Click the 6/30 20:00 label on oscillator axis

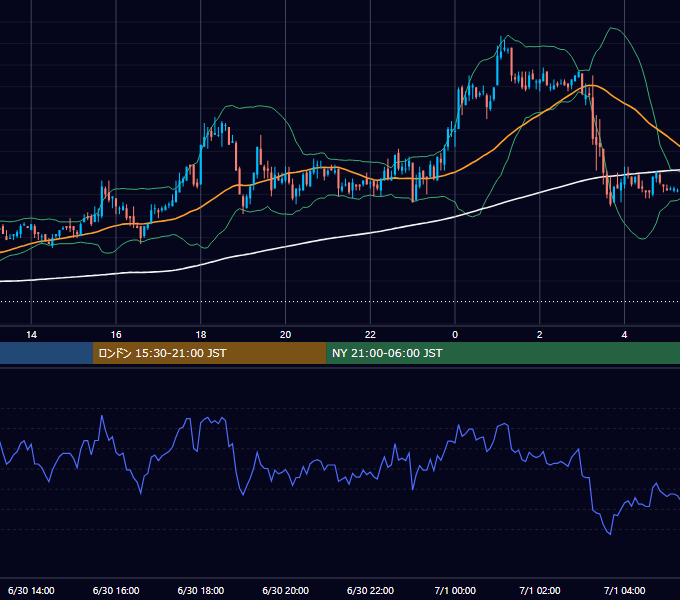tap(285, 590)
